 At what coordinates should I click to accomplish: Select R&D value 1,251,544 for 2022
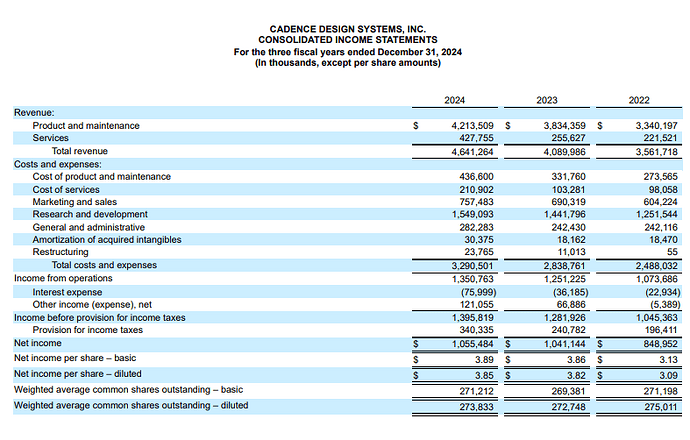tap(657, 215)
